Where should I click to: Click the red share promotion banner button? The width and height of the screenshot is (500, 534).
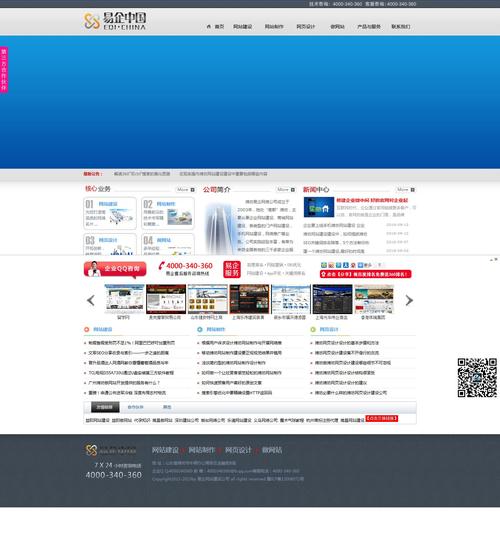365,274
